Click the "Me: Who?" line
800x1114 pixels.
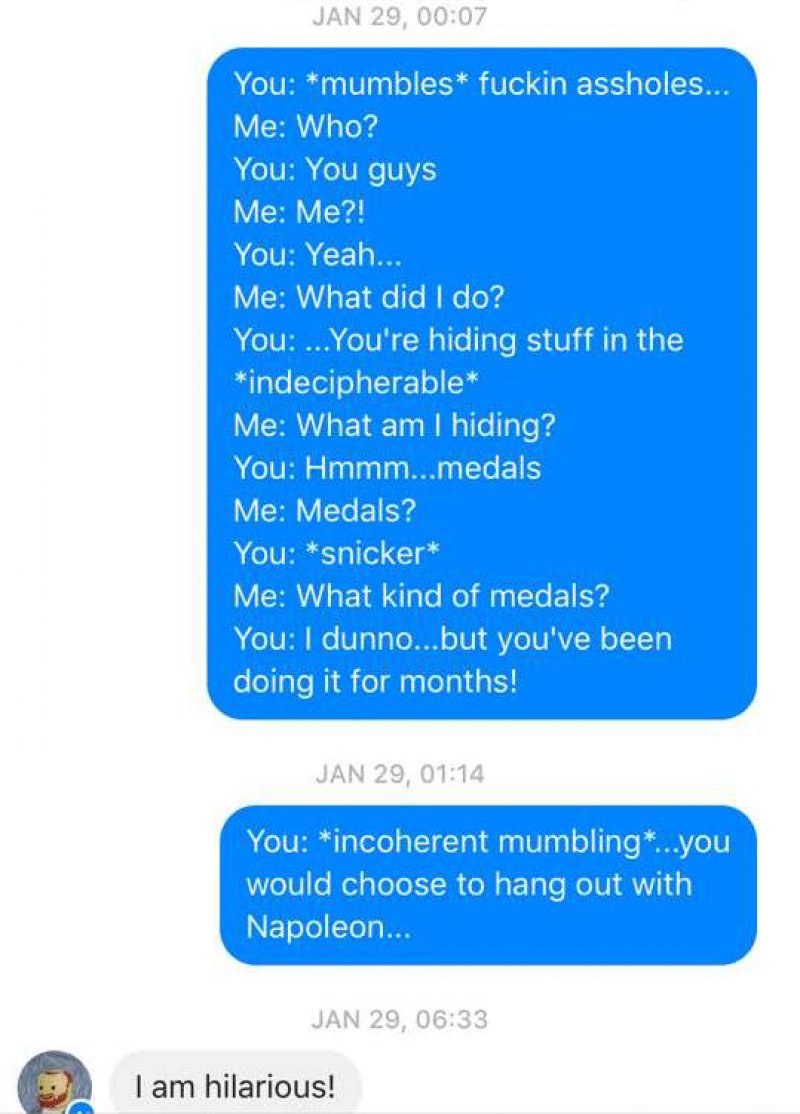pos(306,126)
